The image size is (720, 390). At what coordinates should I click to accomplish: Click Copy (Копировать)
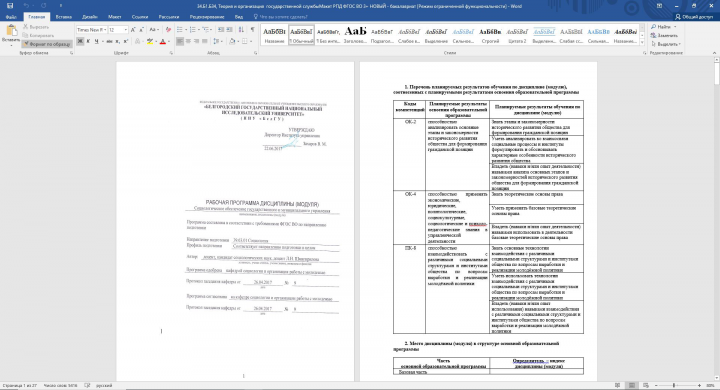tap(39, 35)
